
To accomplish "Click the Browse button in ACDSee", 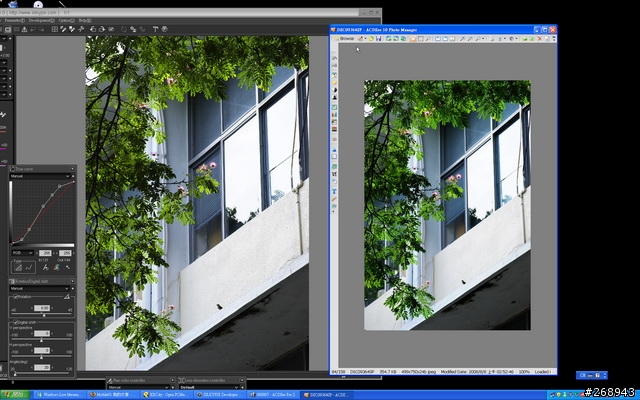I will pyautogui.click(x=344, y=38).
